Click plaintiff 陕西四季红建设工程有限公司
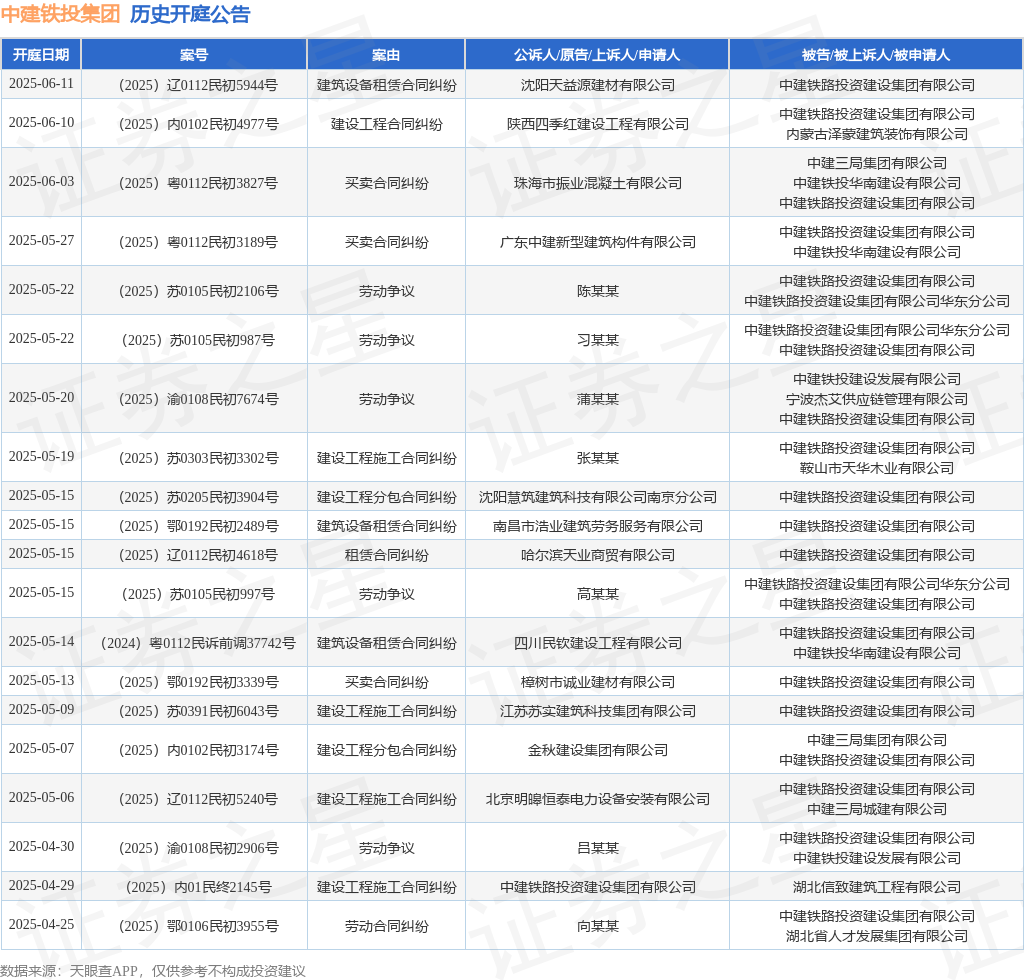 598,124
